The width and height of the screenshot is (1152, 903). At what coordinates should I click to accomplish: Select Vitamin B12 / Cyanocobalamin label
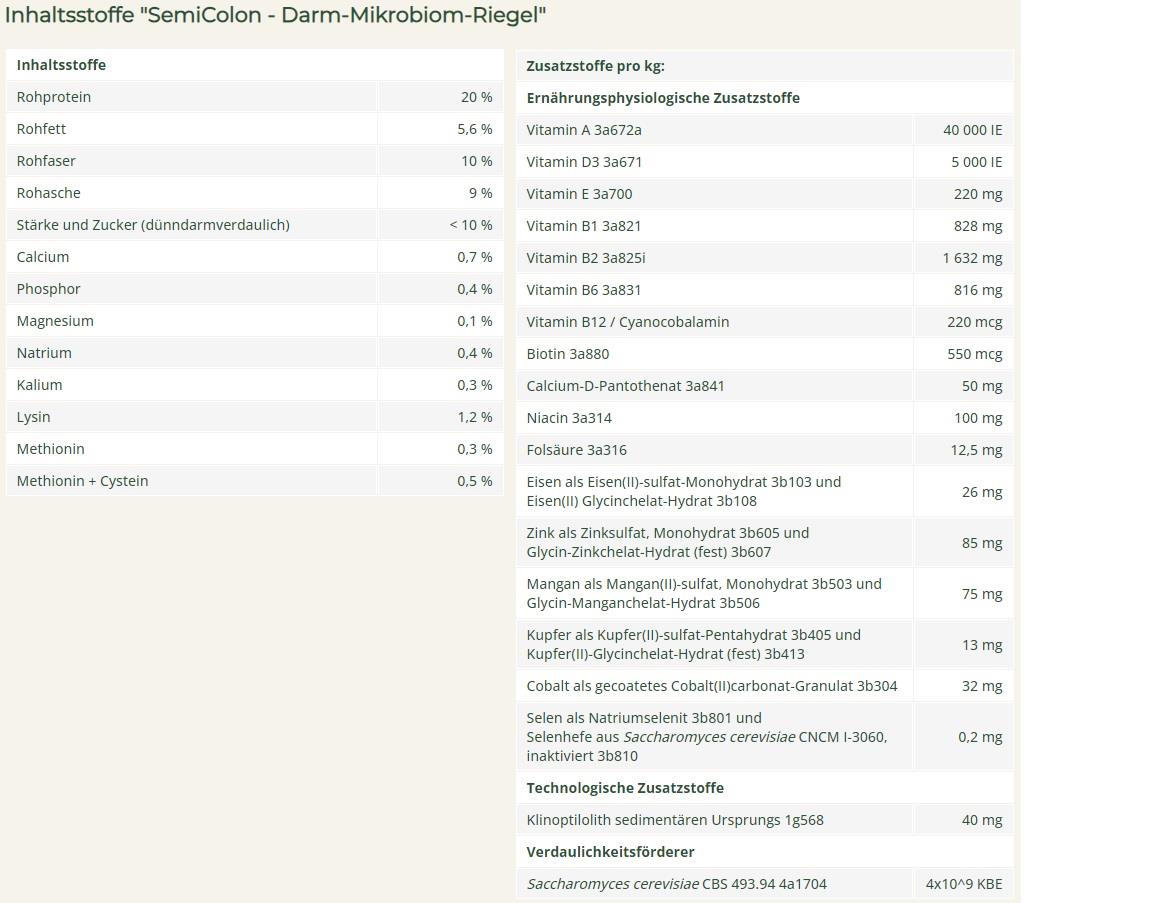pyautogui.click(x=627, y=321)
